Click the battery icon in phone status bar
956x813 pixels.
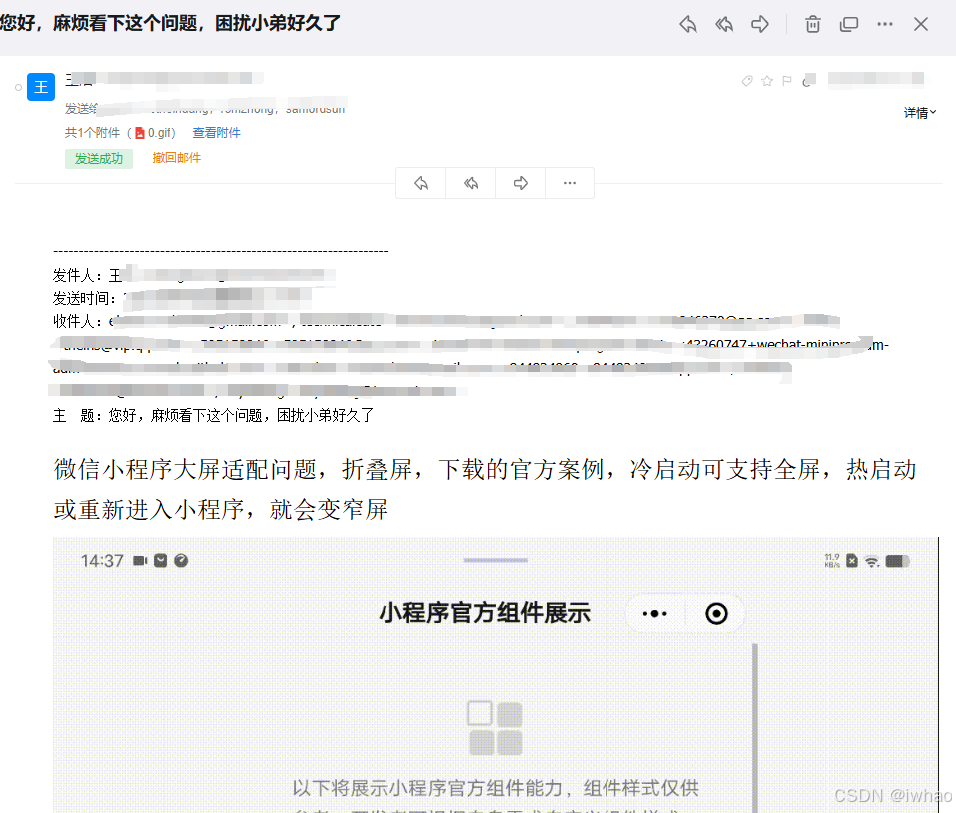(897, 561)
